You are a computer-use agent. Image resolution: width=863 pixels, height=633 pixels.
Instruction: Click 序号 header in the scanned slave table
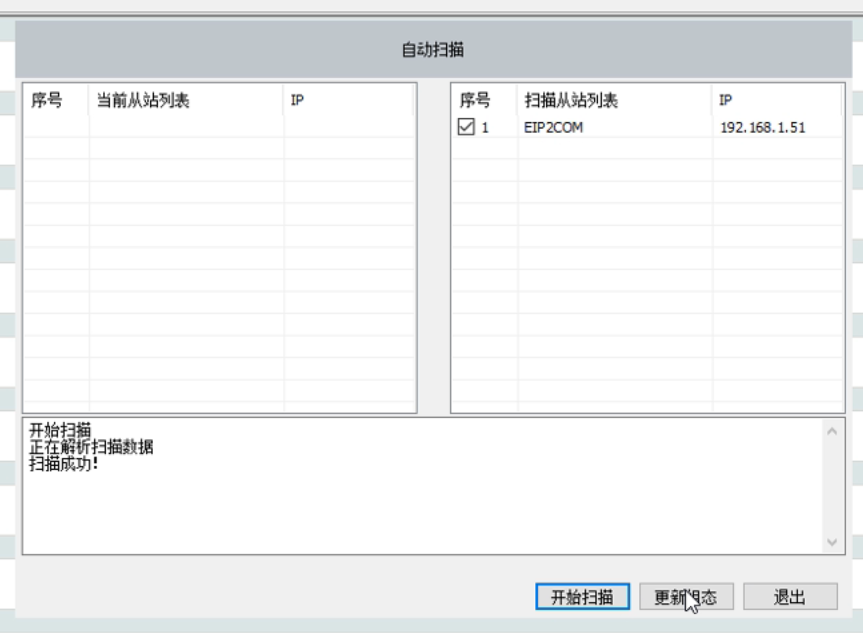(x=475, y=101)
